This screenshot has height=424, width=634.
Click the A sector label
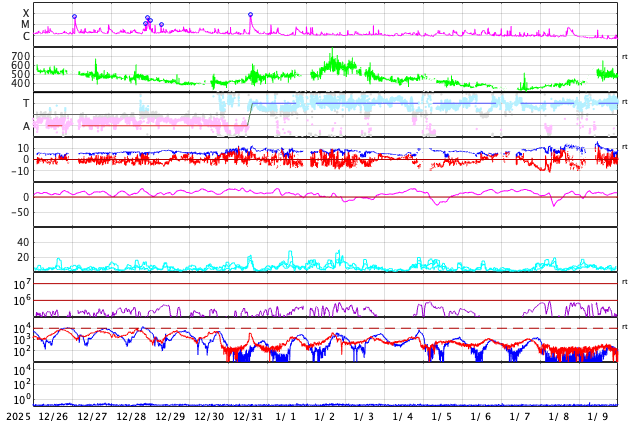26,126
